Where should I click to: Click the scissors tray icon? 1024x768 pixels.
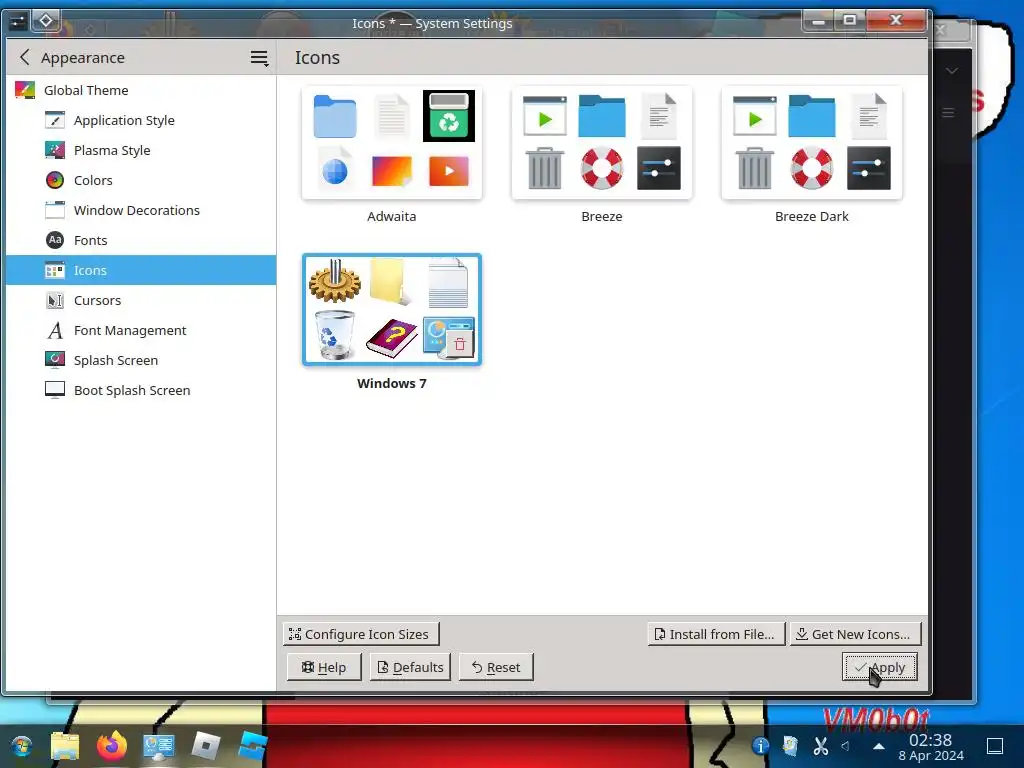coord(820,746)
